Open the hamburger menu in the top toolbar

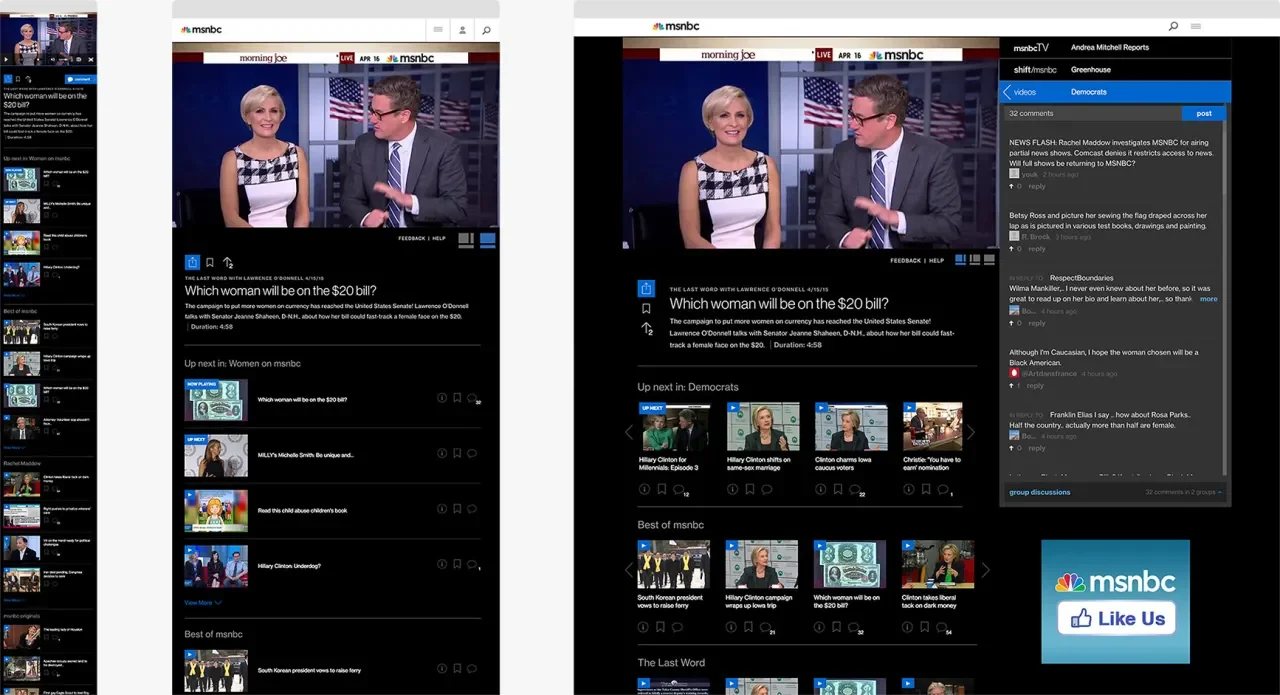[x=438, y=30]
